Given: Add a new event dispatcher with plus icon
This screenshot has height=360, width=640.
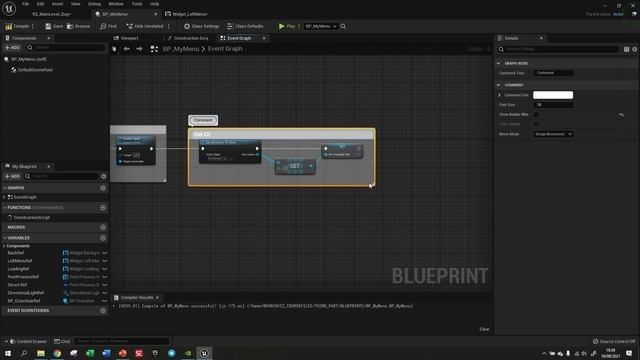Looking at the screenshot, I should tap(103, 311).
